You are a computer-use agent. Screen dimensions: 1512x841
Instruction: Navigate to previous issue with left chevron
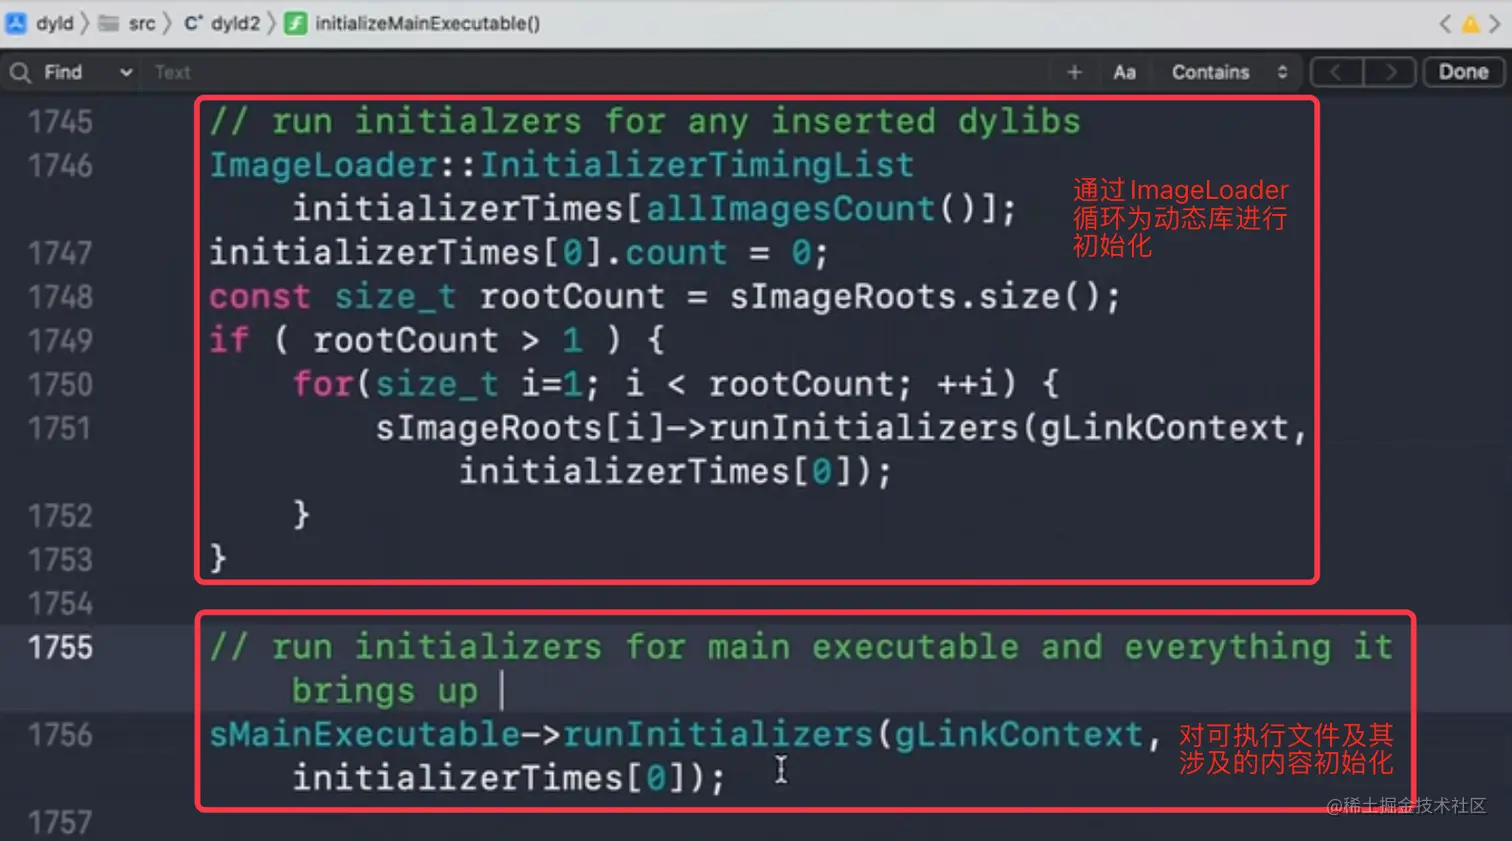pos(1445,24)
